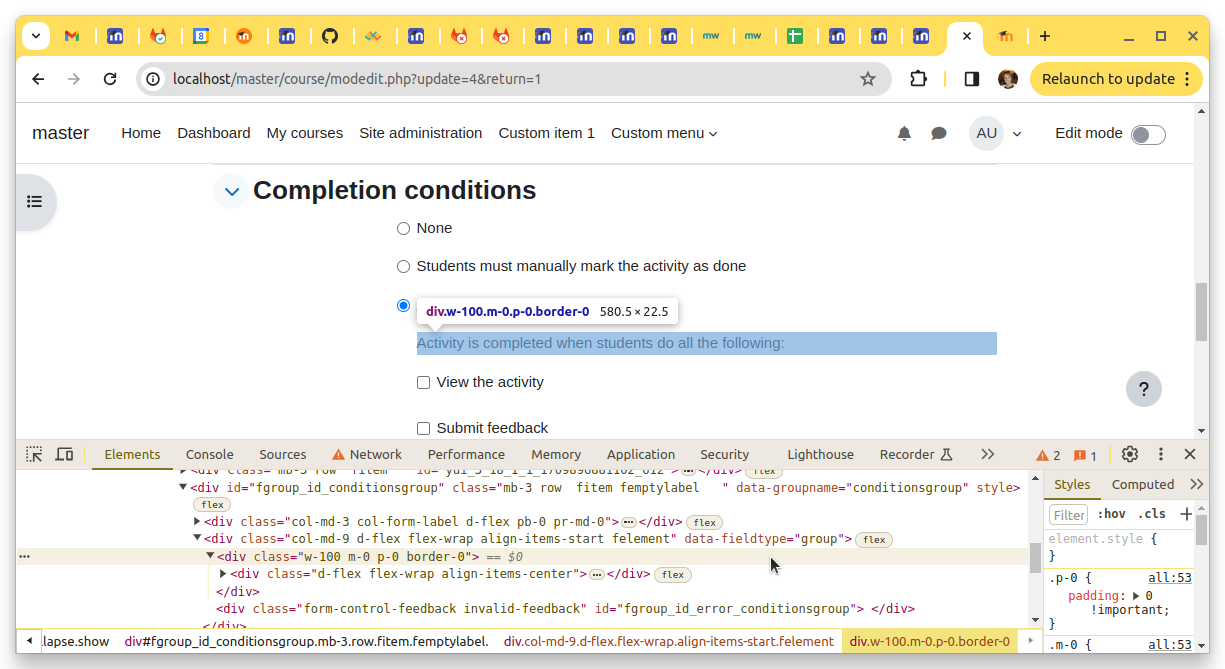This screenshot has width=1225, height=669.
Task: Collapse the col-md-9 felement div node
Action: click(197, 538)
